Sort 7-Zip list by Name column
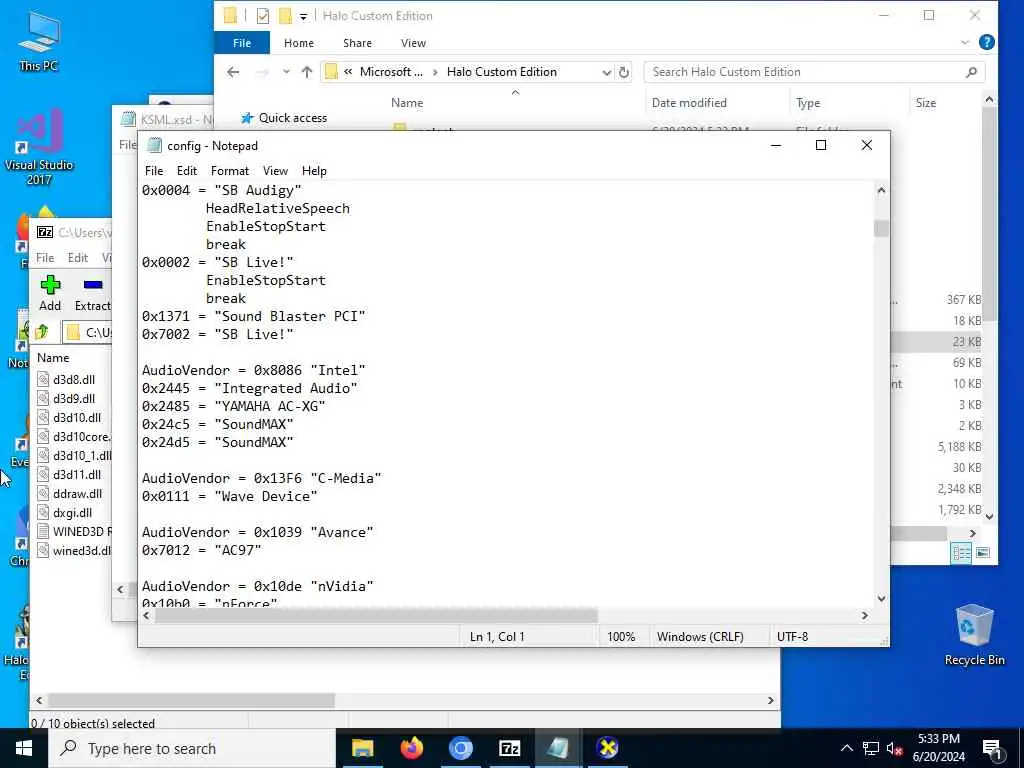Viewport: 1024px width, 768px height. point(53,357)
